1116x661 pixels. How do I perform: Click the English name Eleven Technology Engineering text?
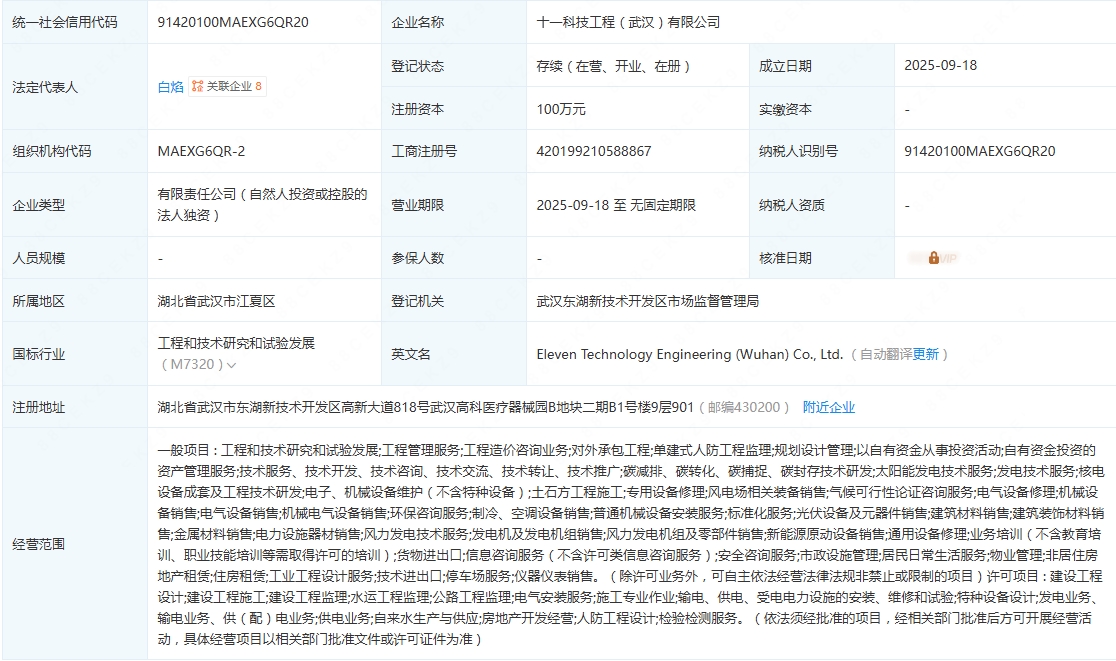690,354
